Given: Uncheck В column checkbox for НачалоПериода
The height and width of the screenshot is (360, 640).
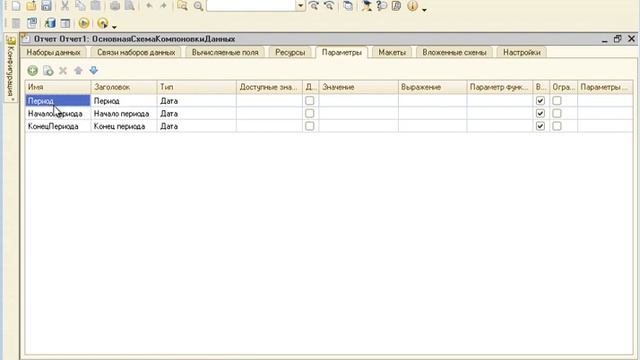Looking at the screenshot, I should tap(540, 113).
